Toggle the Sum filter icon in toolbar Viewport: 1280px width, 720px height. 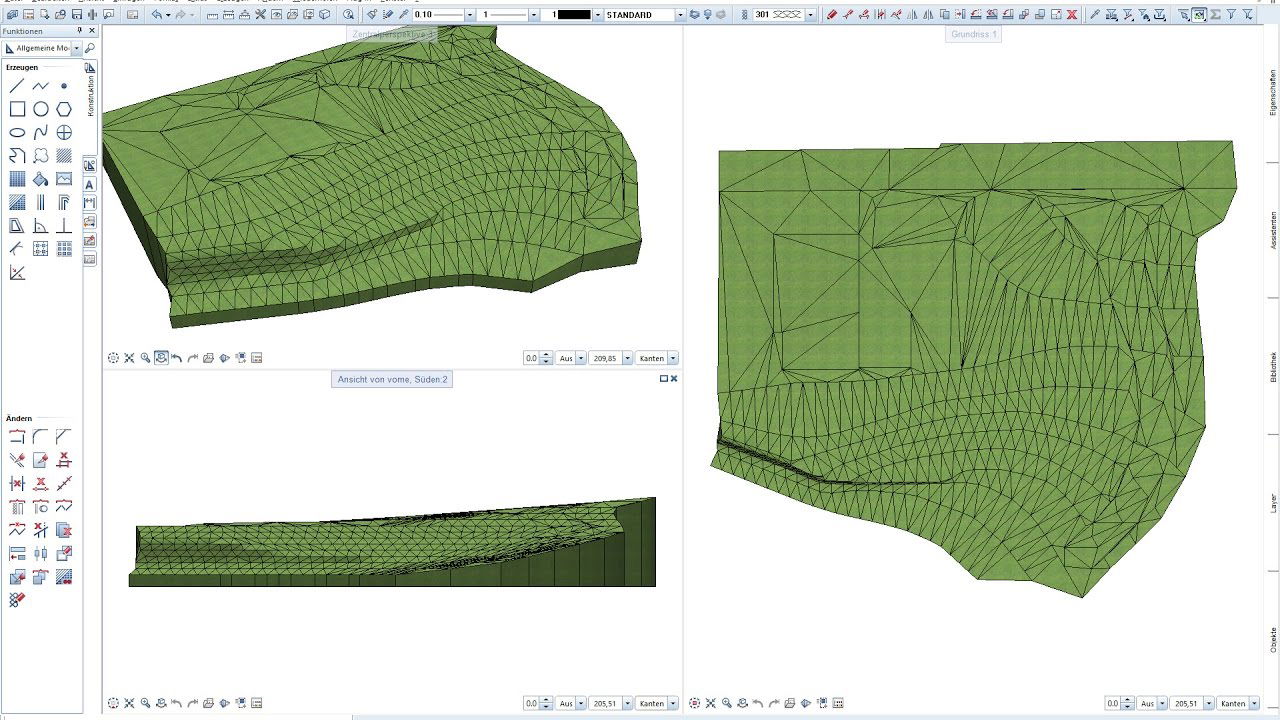pyautogui.click(x=1216, y=15)
